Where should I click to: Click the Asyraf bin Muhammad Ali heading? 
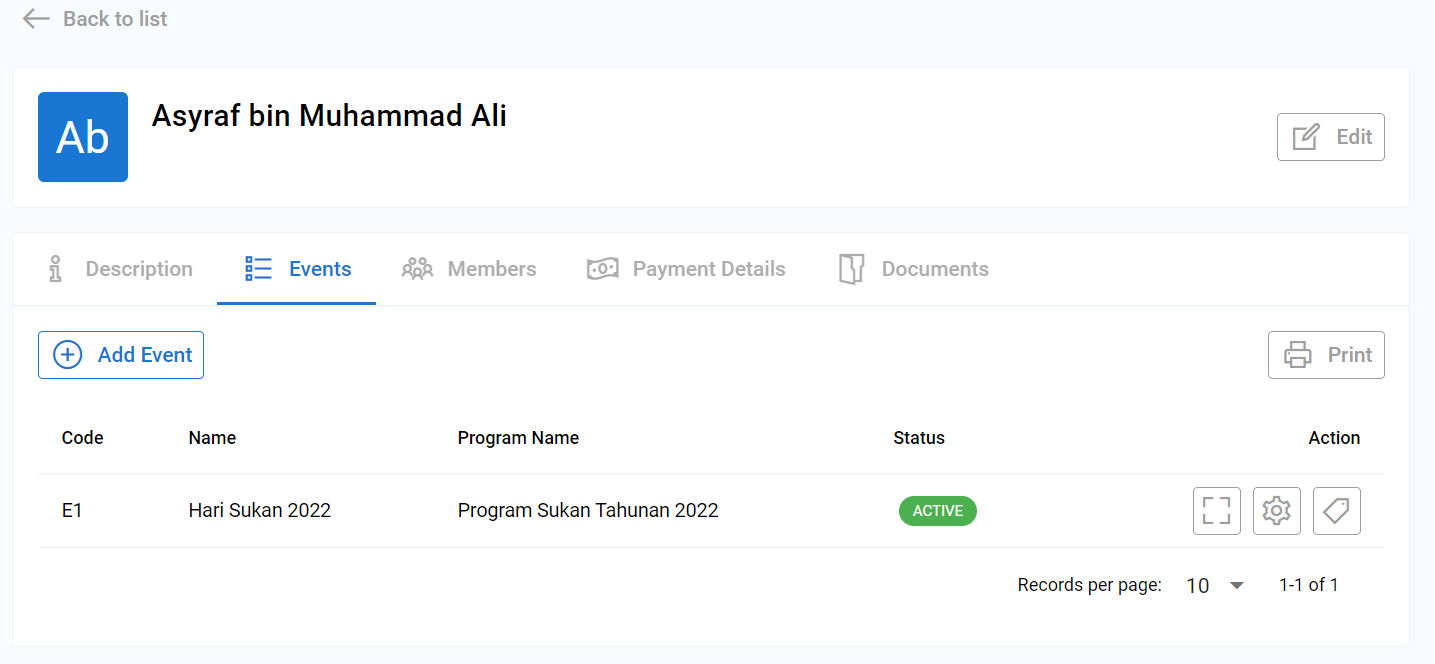tap(329, 116)
